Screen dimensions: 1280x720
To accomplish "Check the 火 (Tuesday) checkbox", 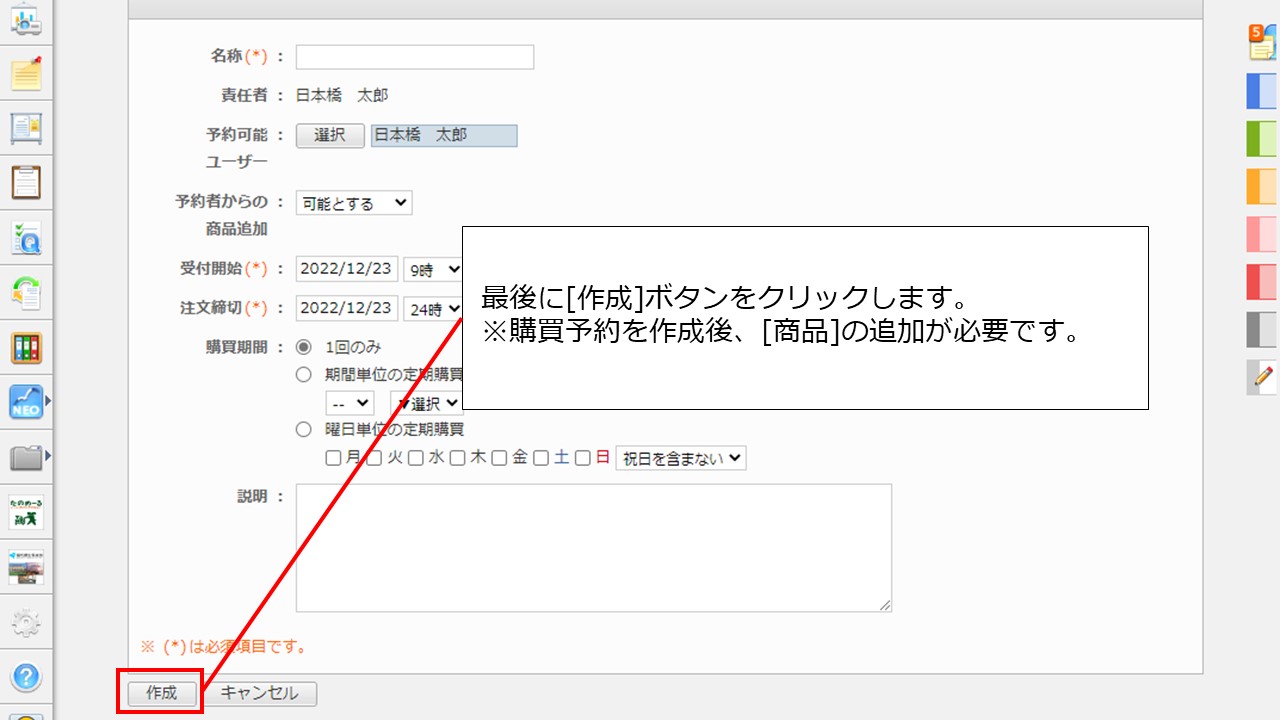I will [374, 458].
